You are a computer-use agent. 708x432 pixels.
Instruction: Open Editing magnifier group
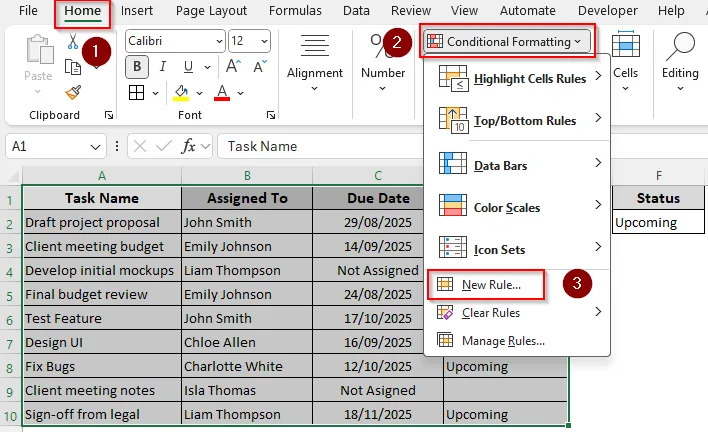680,62
